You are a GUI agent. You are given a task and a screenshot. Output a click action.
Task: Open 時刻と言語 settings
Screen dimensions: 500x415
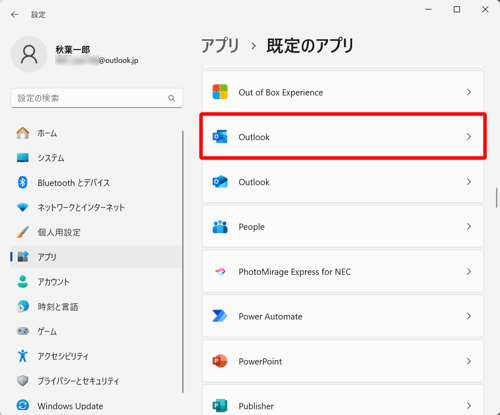[x=96, y=306]
